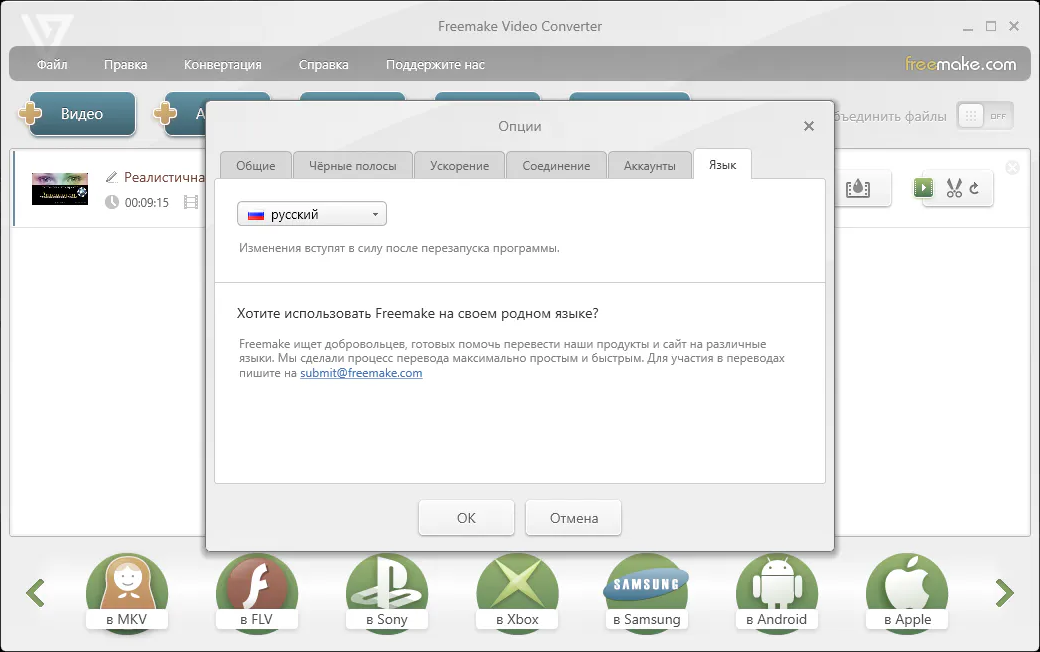Click the Russian flag in language box
The height and width of the screenshot is (652, 1040).
click(255, 215)
